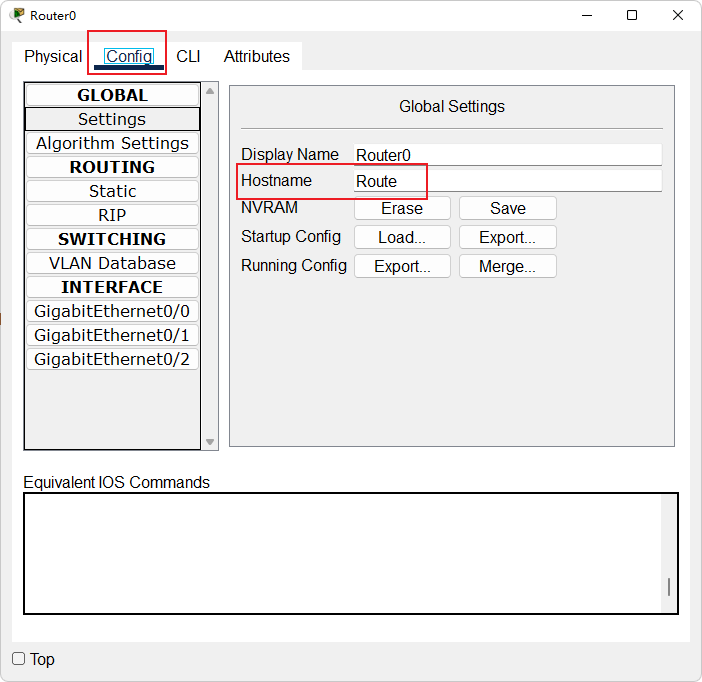
Task: Switch to the Physical tab
Action: pyautogui.click(x=53, y=56)
